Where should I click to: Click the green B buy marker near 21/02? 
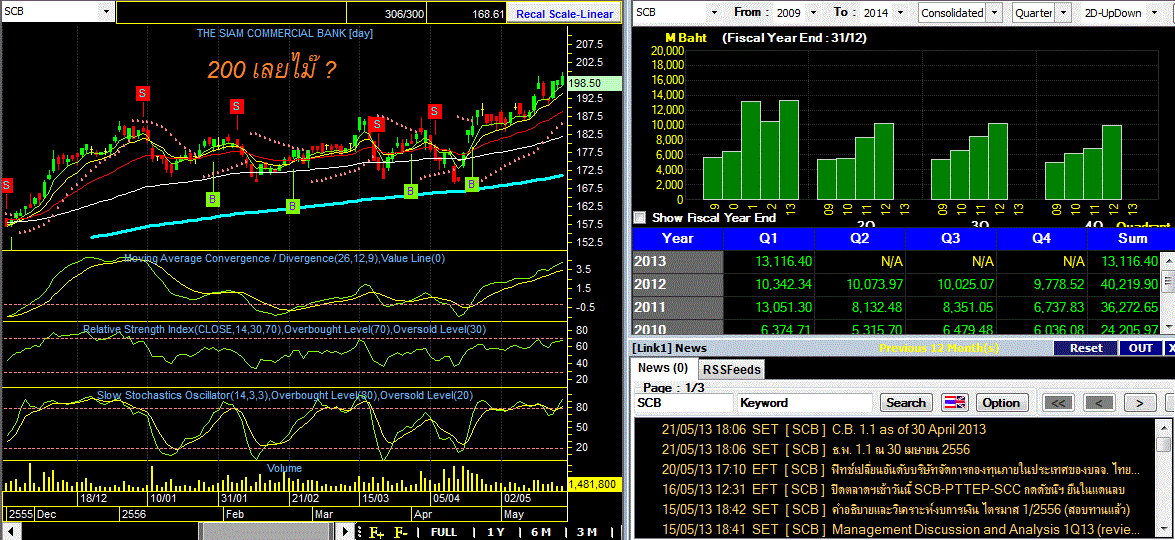[293, 205]
